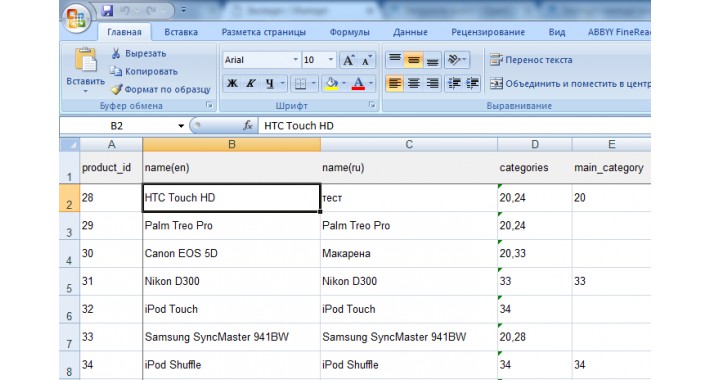
Task: Toggle italic К formatting
Action: click(250, 83)
